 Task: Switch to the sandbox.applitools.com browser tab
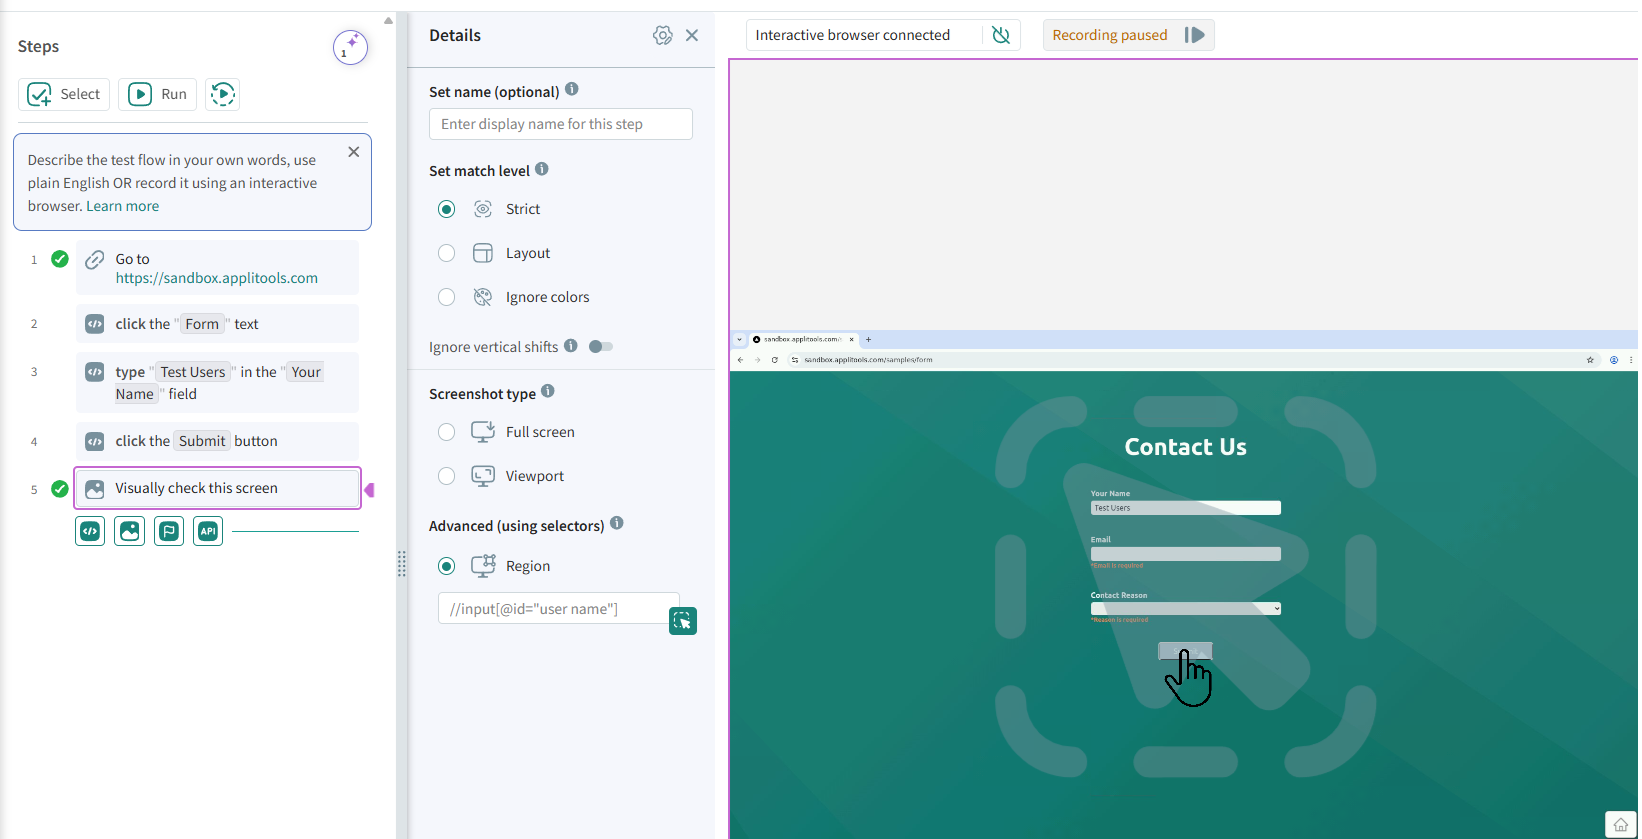[x=802, y=340]
